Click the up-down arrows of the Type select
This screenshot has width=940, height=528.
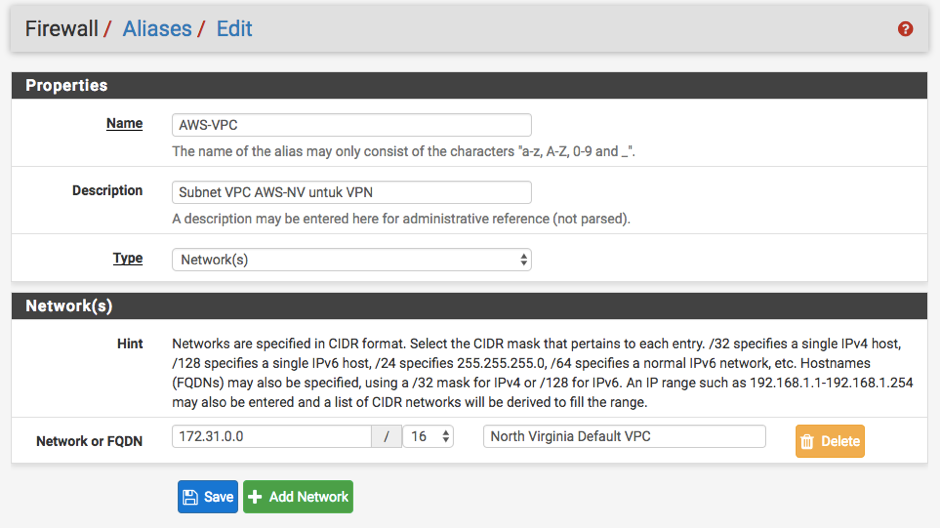pyautogui.click(x=523, y=260)
